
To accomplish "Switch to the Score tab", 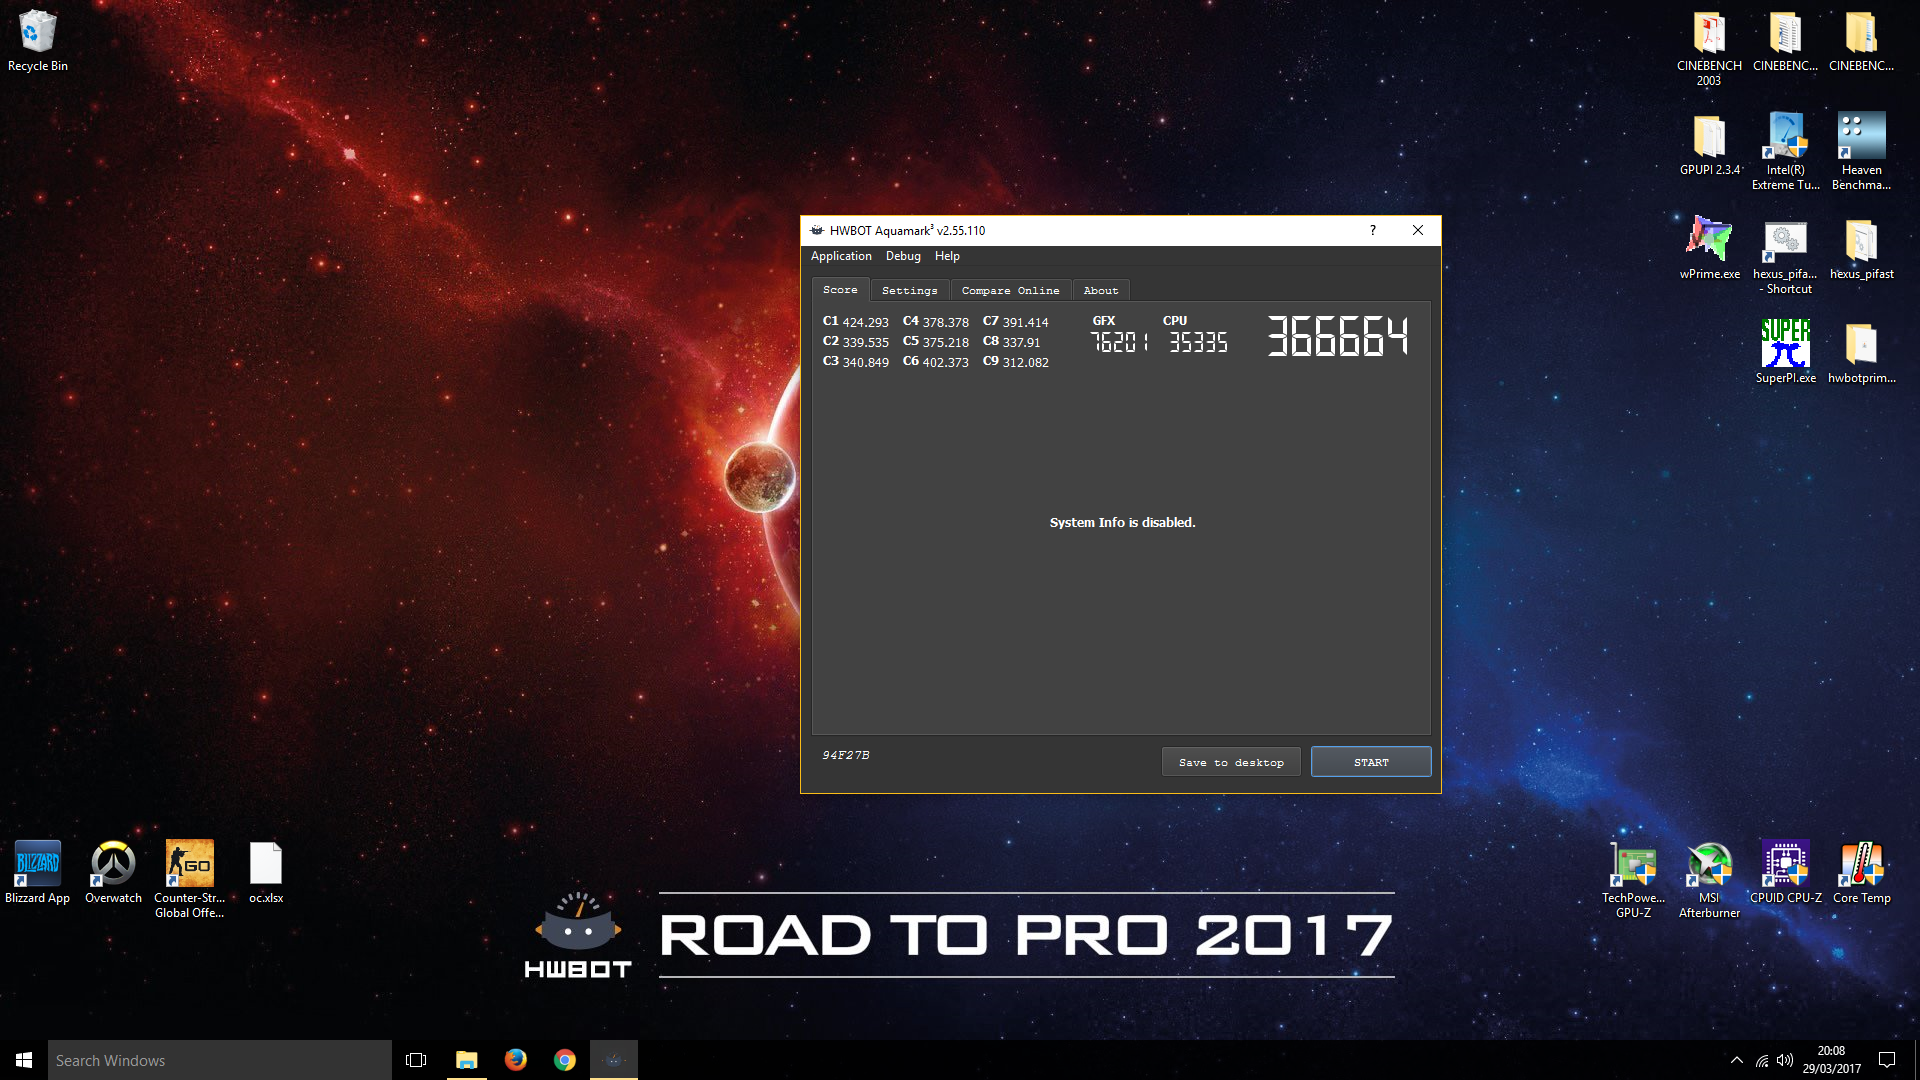I will coord(840,290).
